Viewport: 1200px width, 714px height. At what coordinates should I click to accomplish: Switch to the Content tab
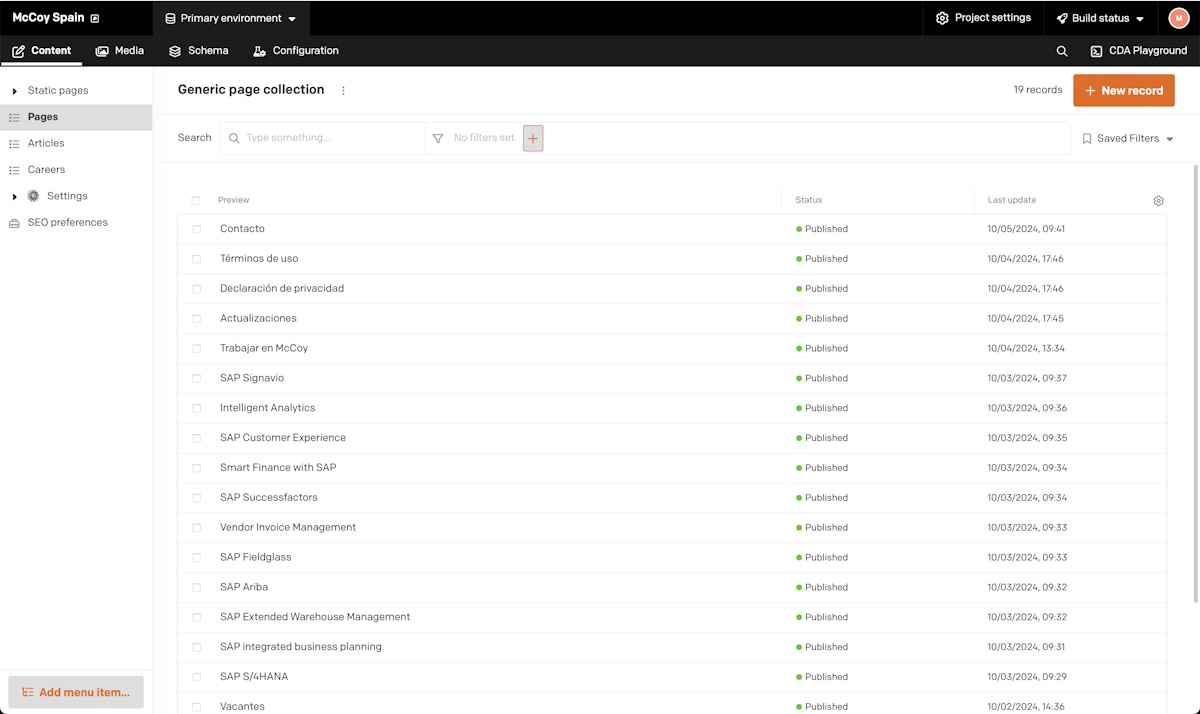pos(42,51)
